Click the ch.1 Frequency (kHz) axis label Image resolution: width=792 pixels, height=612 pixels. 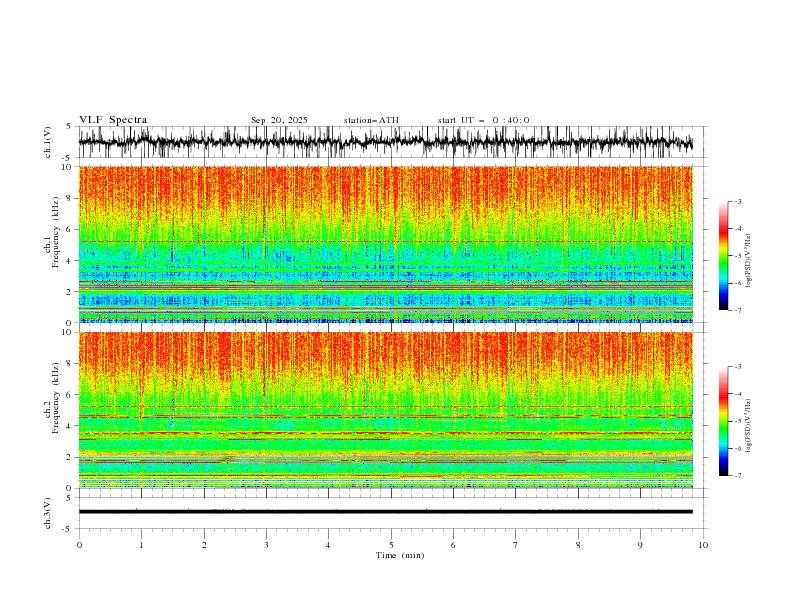[52, 230]
